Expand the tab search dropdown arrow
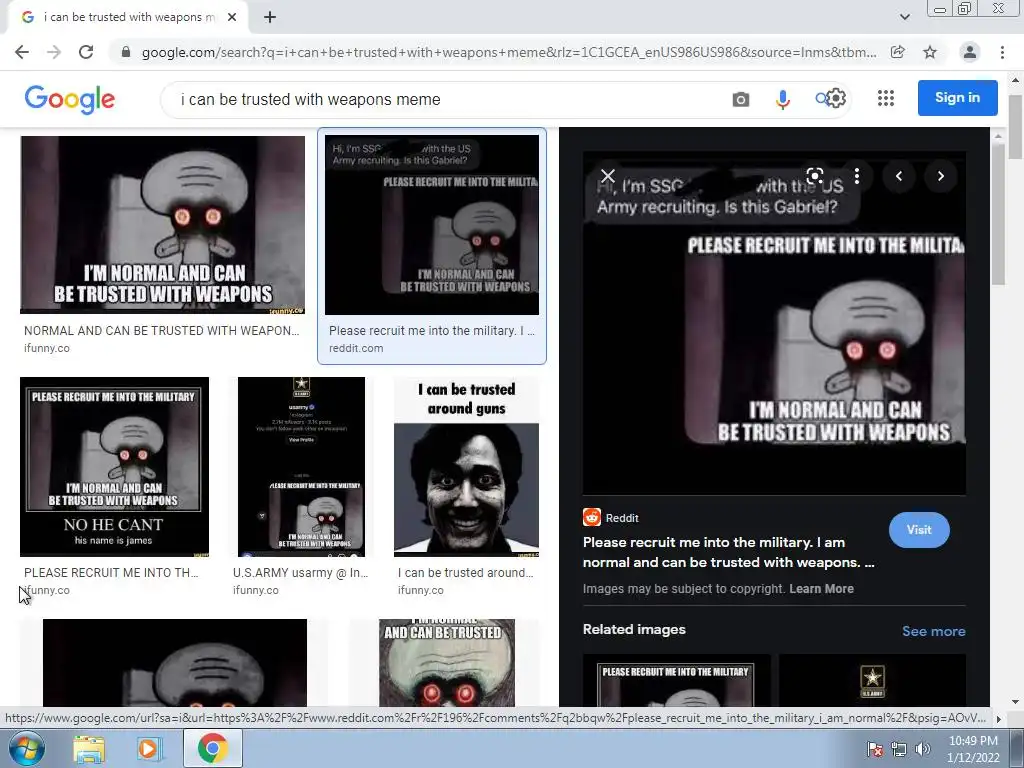 [904, 17]
